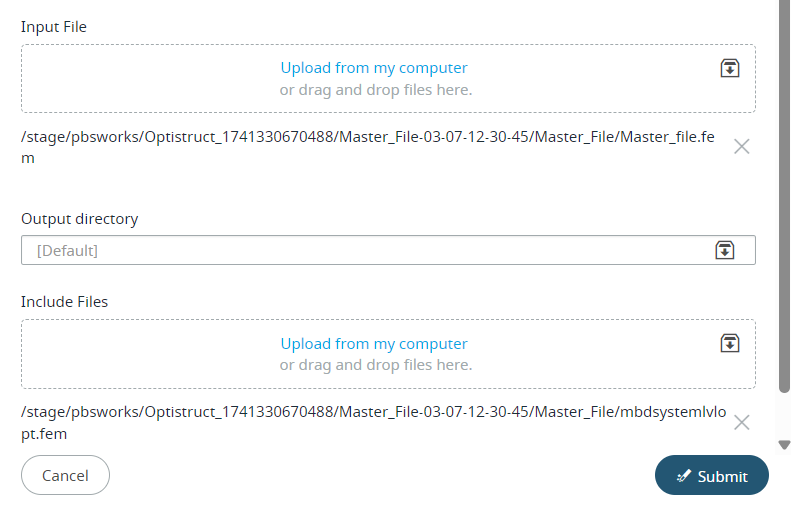Open the server file browser icon for Include Files

[729, 344]
